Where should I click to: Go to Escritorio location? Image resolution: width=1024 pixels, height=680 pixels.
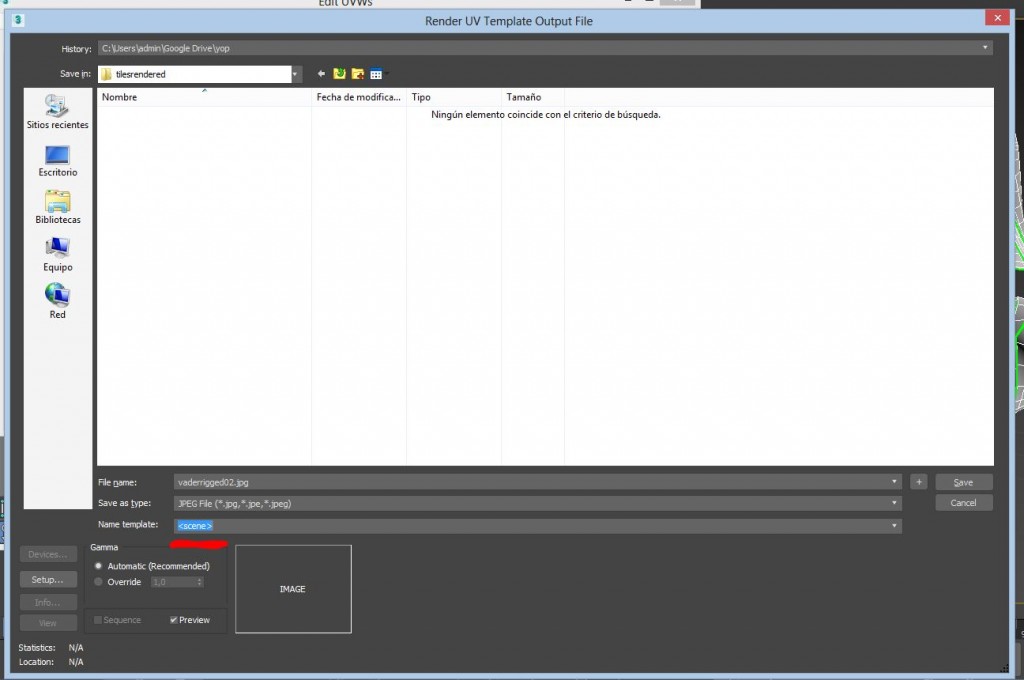click(57, 160)
